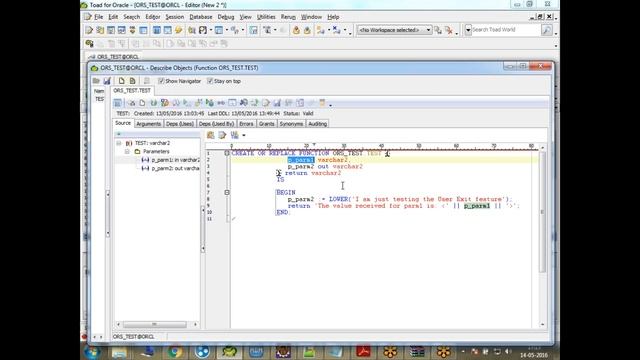Click the page-with-pencil icon in source toolbar
Viewport: 640px width, 360px height.
[222, 135]
